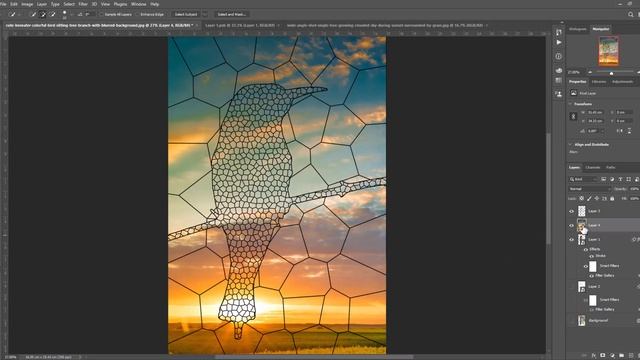Toggle link width and height in Transform
This screenshot has height=360, width=640.
[x=573, y=117]
